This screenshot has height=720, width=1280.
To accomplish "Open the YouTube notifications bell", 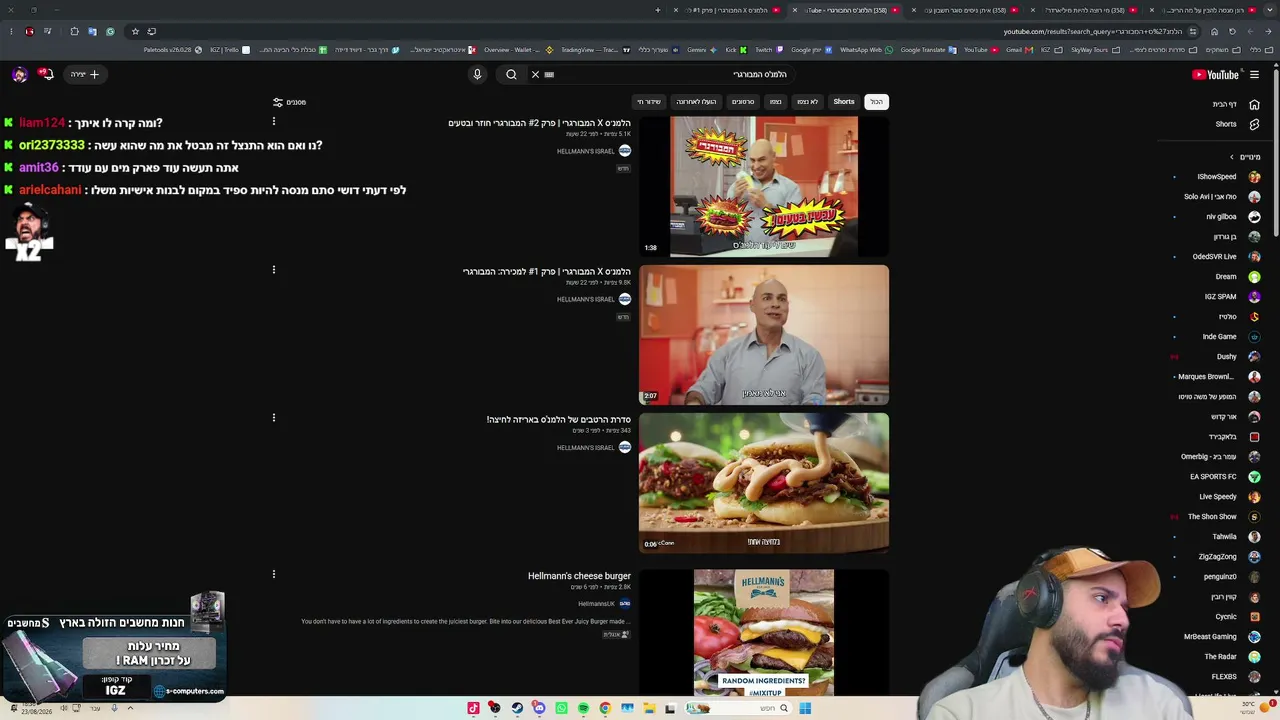I will coord(45,74).
